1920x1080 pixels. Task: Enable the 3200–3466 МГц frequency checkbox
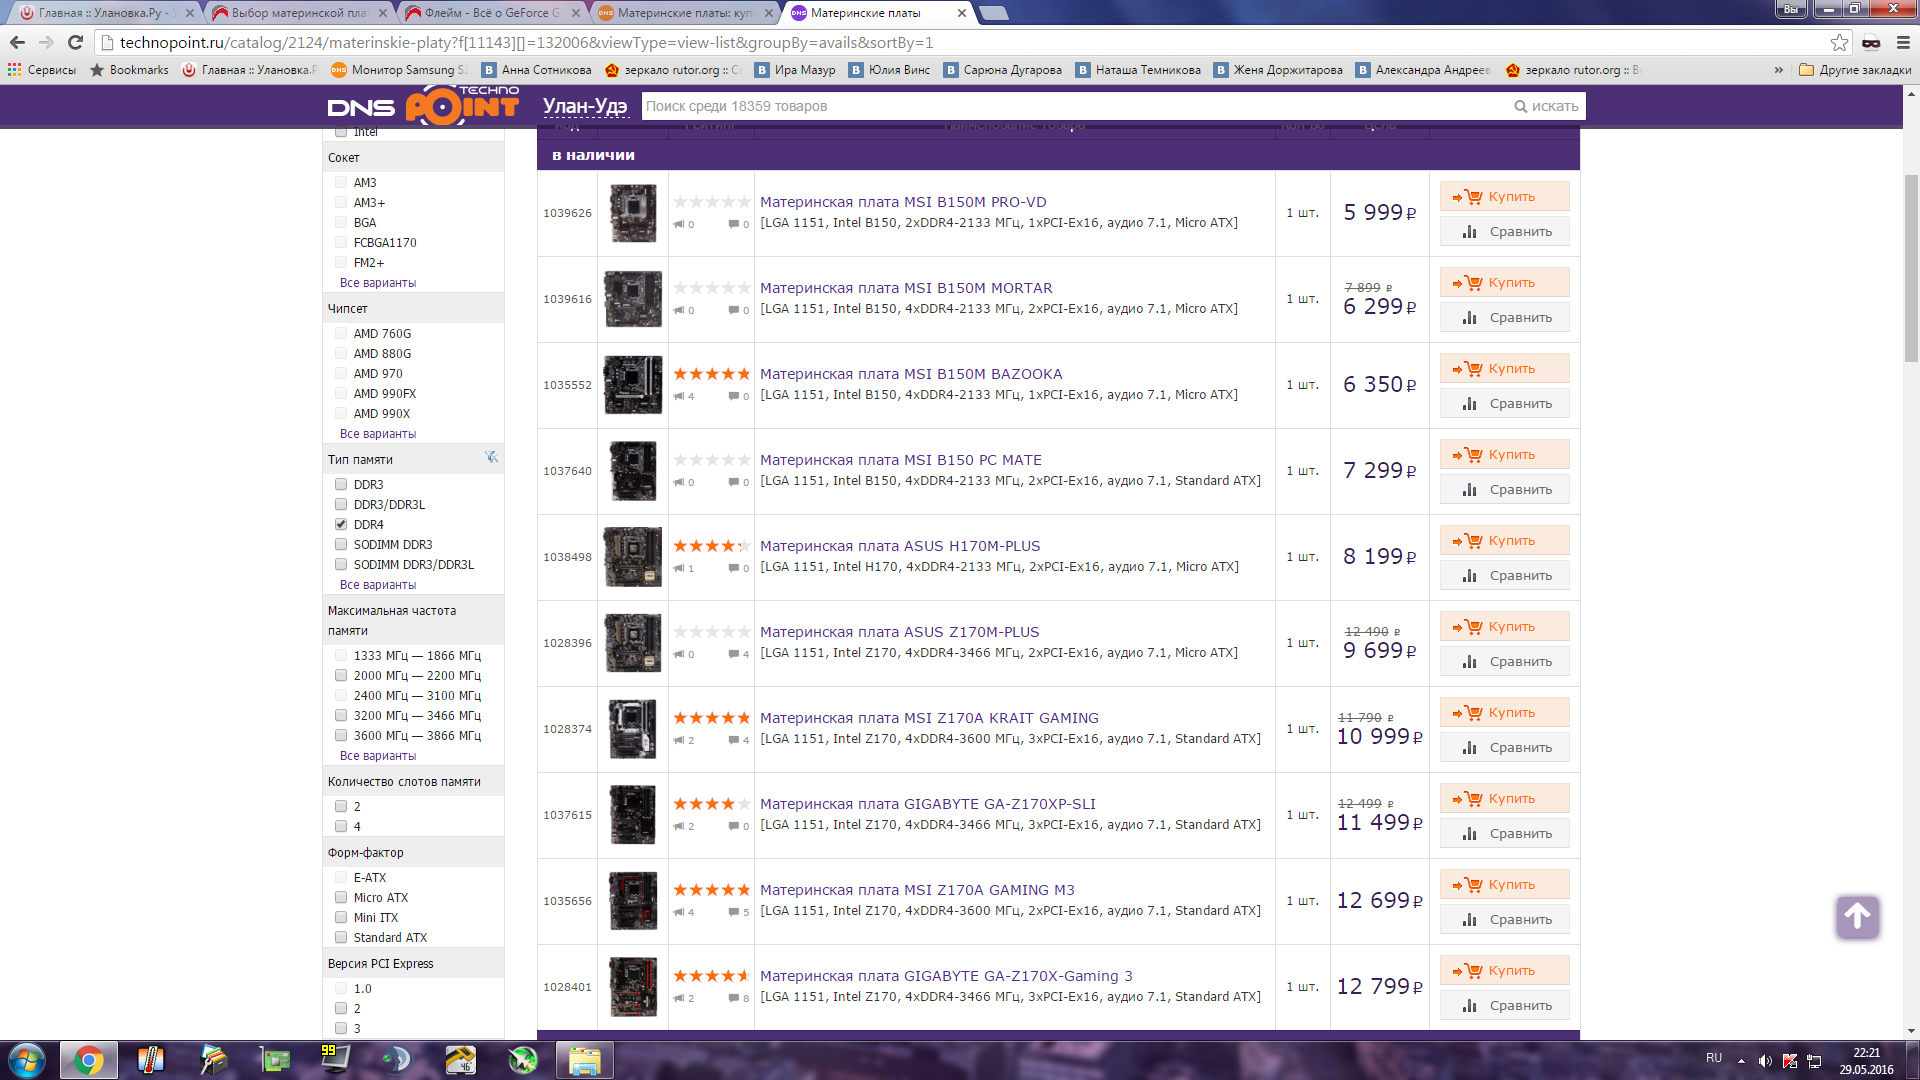[x=341, y=715]
